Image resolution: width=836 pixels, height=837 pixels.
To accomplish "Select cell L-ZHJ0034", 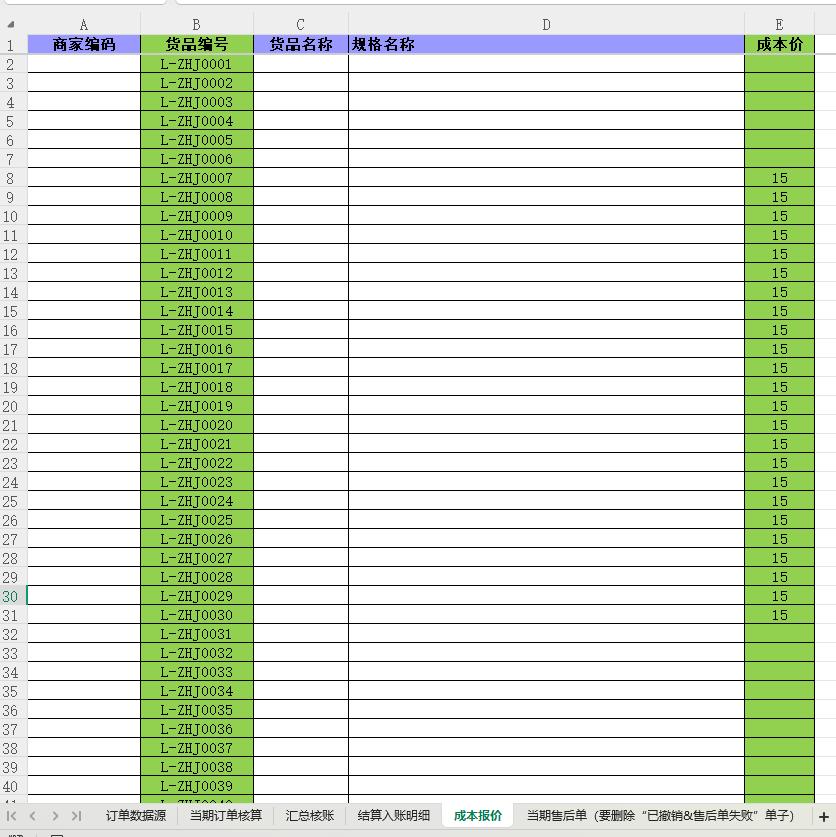I will 197,691.
